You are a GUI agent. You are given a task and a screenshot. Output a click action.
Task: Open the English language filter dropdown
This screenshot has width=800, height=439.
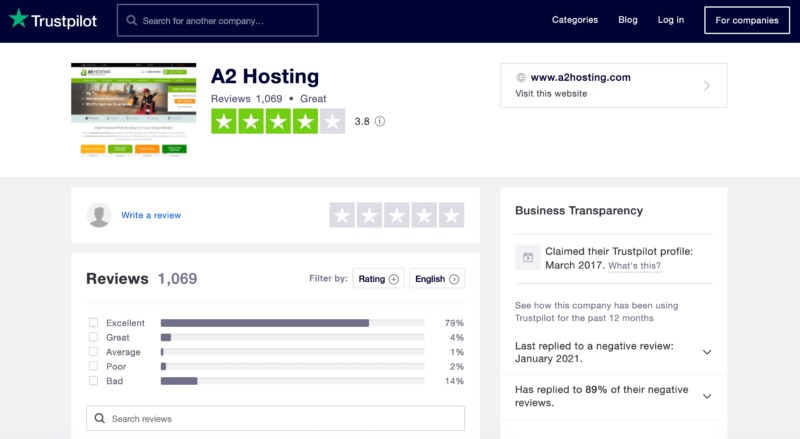coord(437,279)
